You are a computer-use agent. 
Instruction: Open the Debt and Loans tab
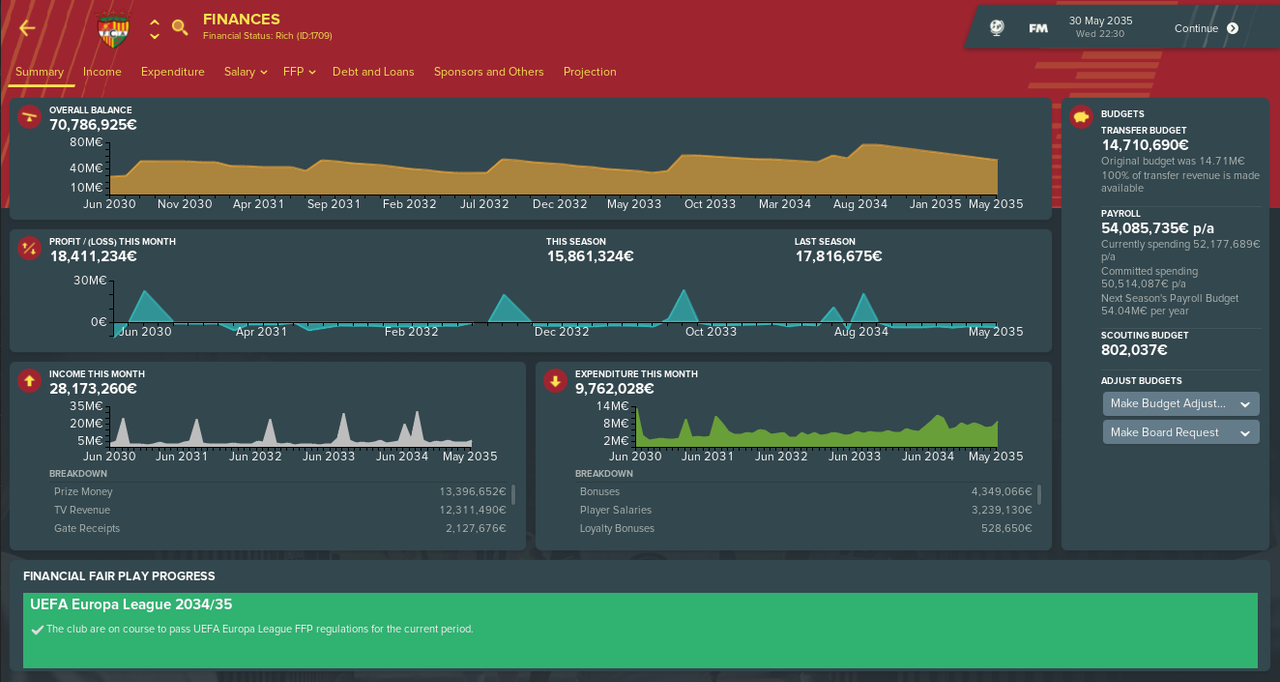pyautogui.click(x=373, y=72)
